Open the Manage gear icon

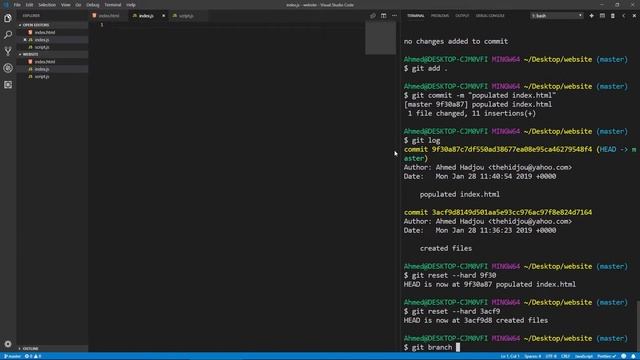coord(8,344)
